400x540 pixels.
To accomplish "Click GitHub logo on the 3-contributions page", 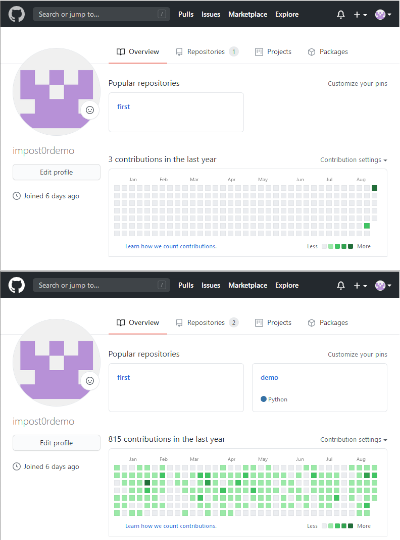I will click(17, 14).
